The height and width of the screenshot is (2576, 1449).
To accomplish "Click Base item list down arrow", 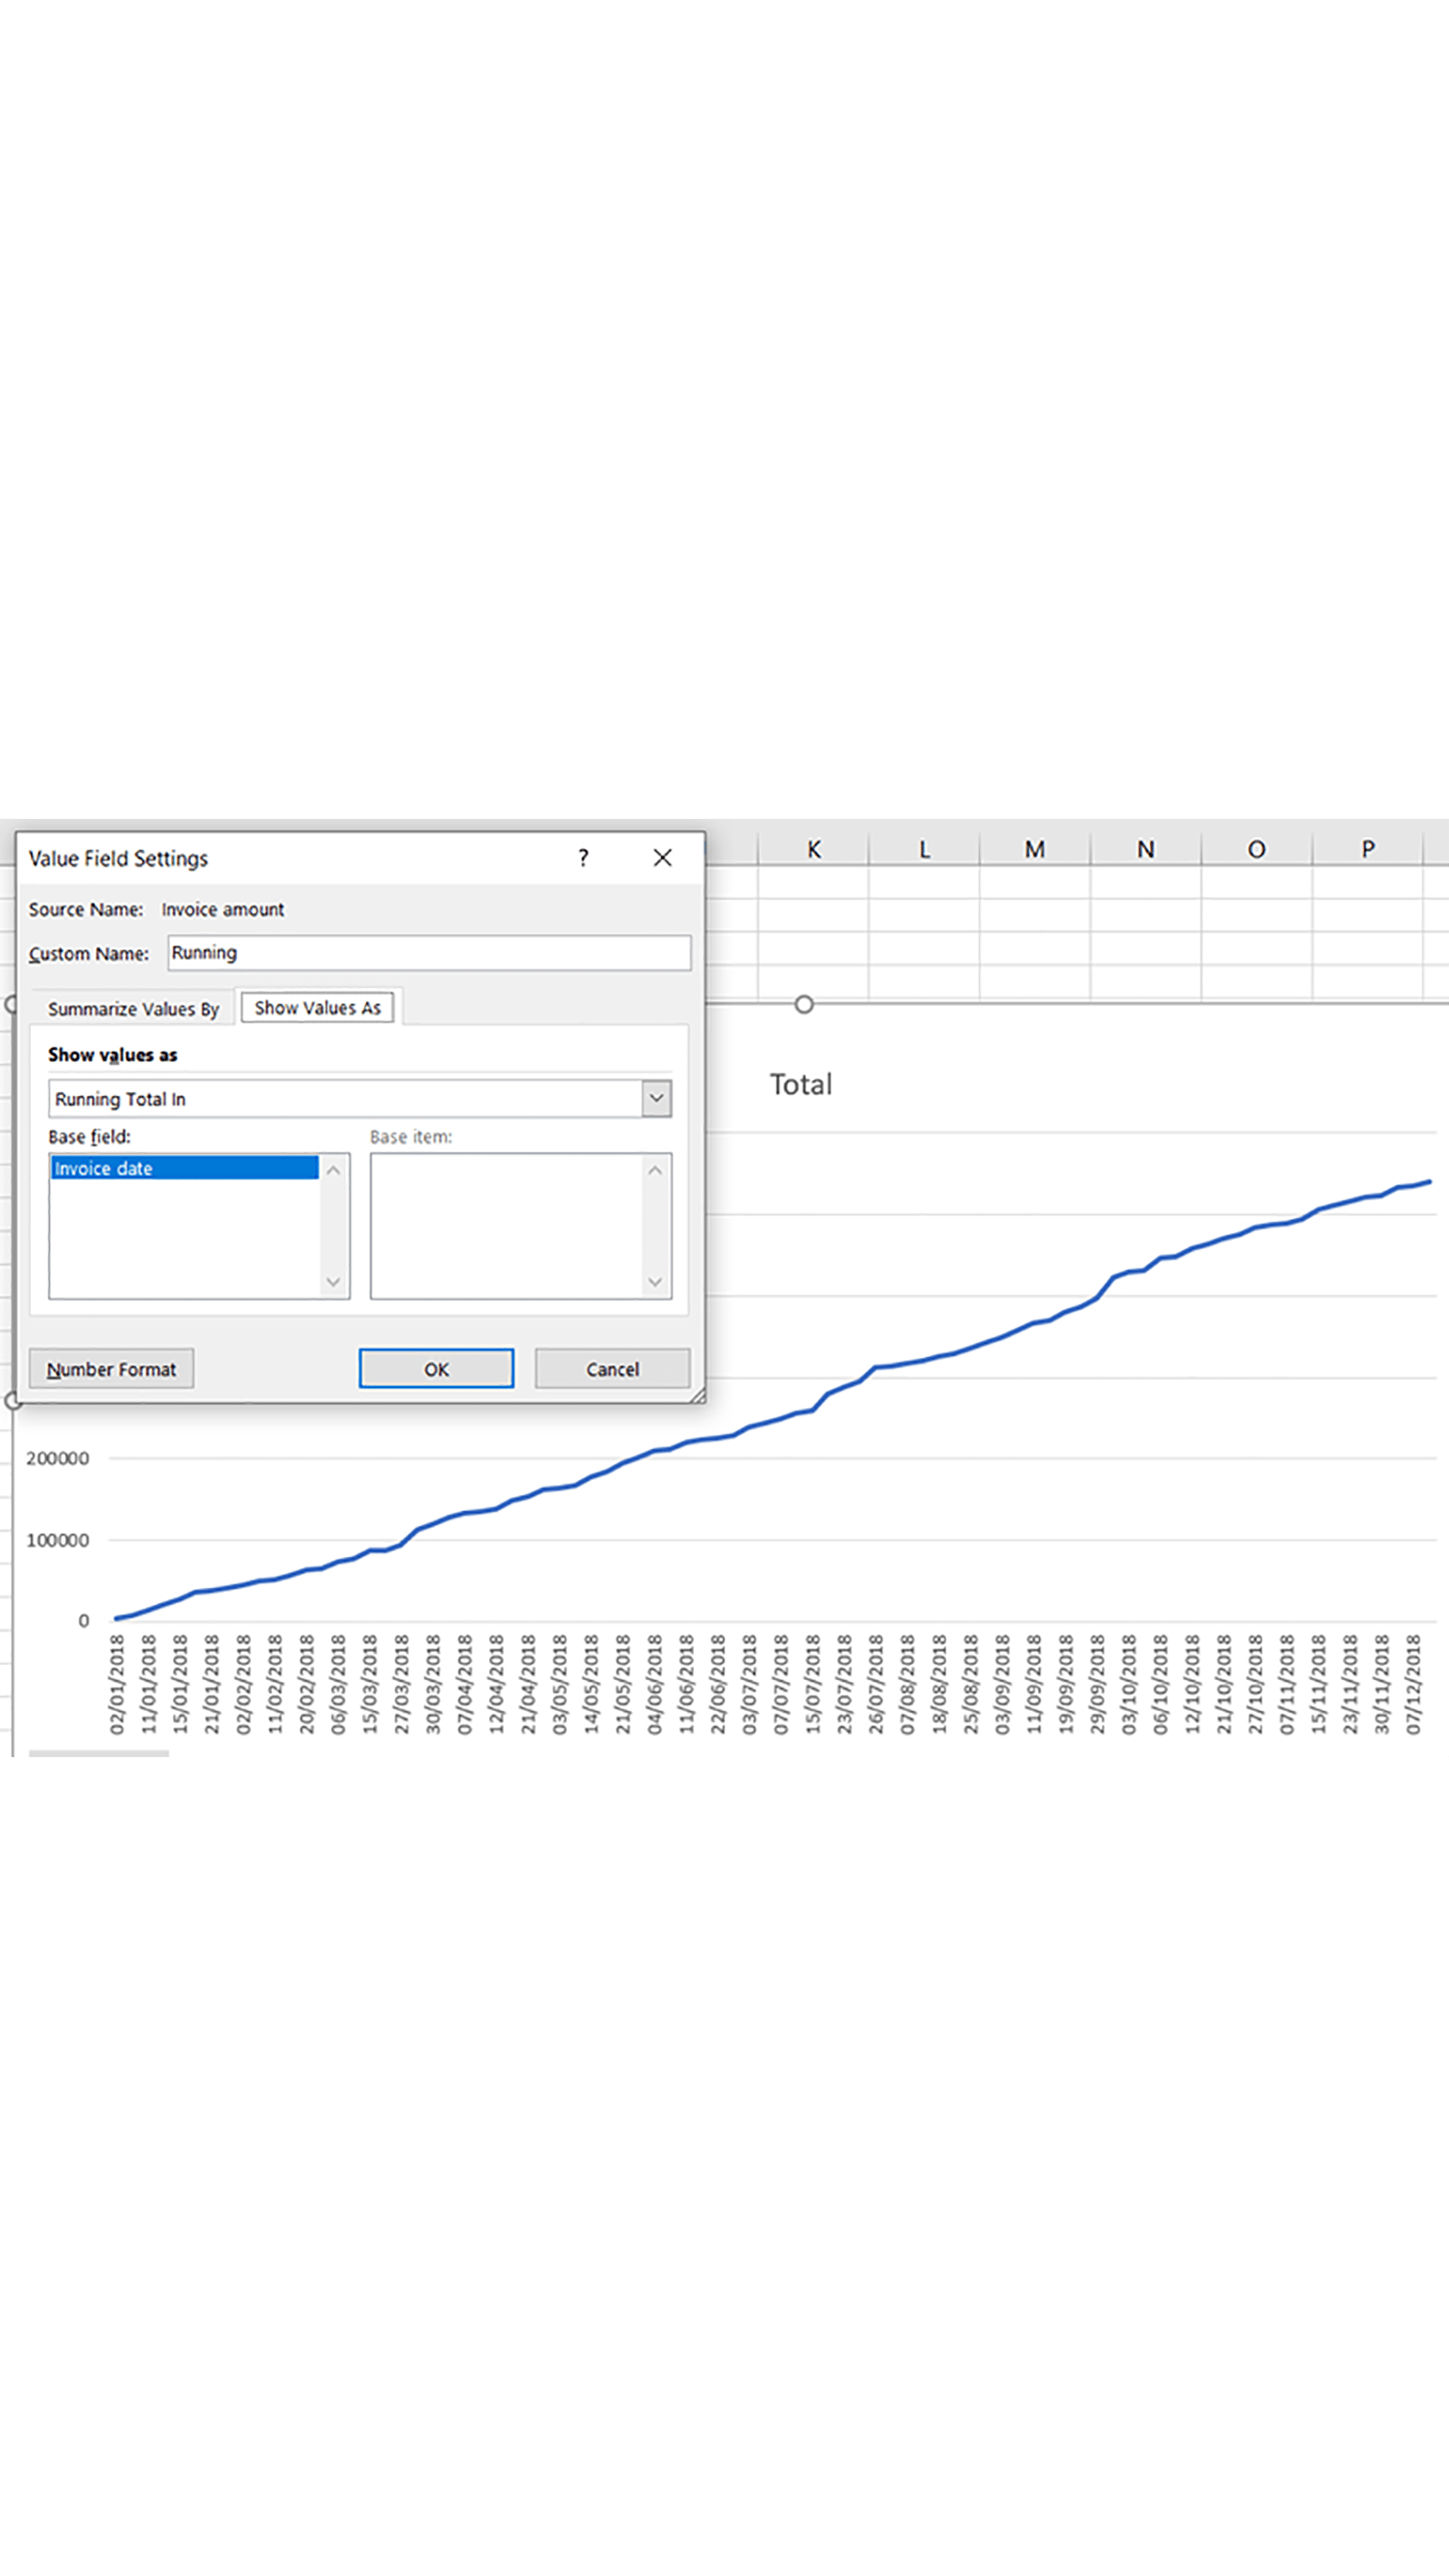I will coord(655,1282).
